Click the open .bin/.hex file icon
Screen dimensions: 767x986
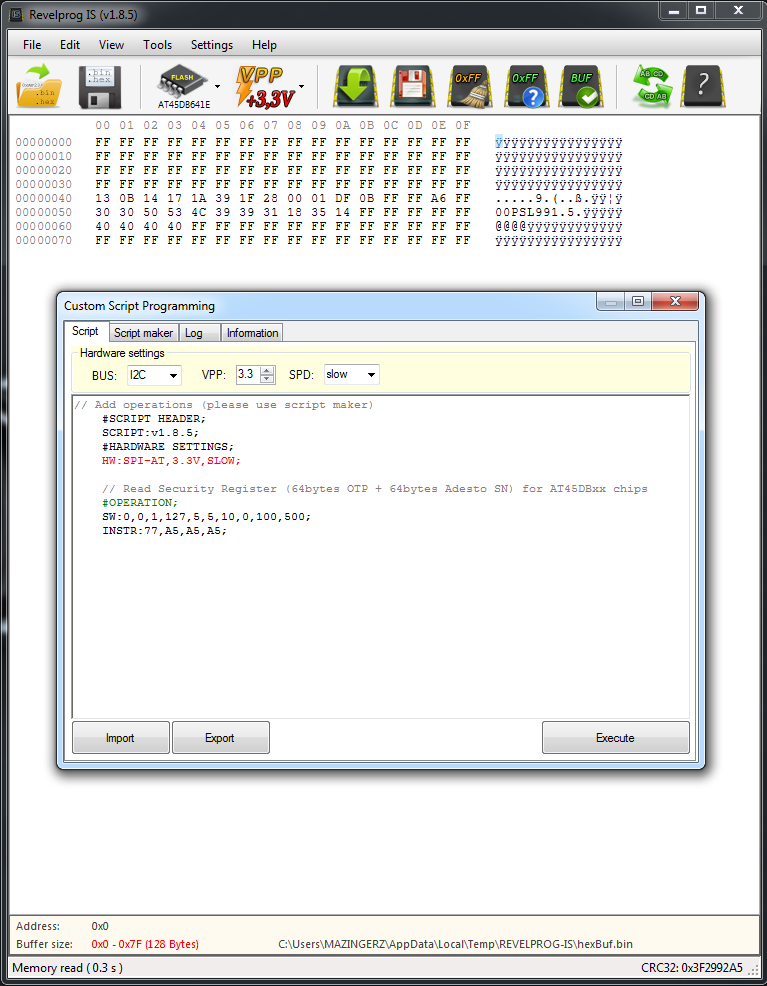pyautogui.click(x=39, y=86)
